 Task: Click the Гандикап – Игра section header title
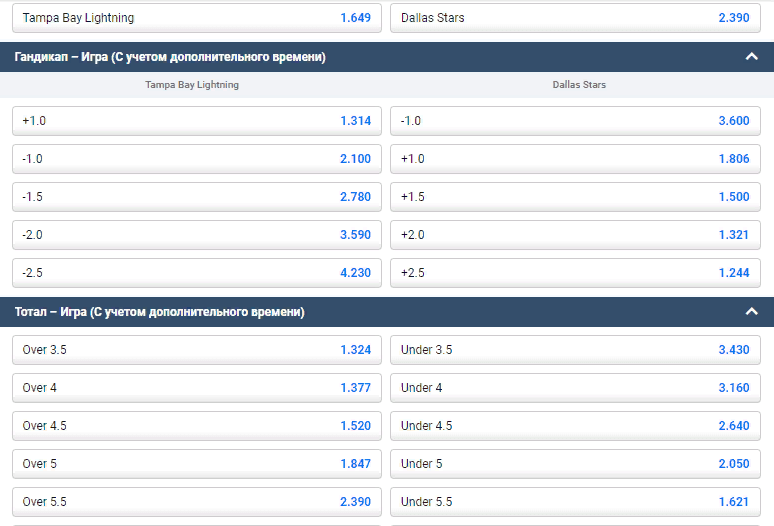pyautogui.click(x=170, y=57)
